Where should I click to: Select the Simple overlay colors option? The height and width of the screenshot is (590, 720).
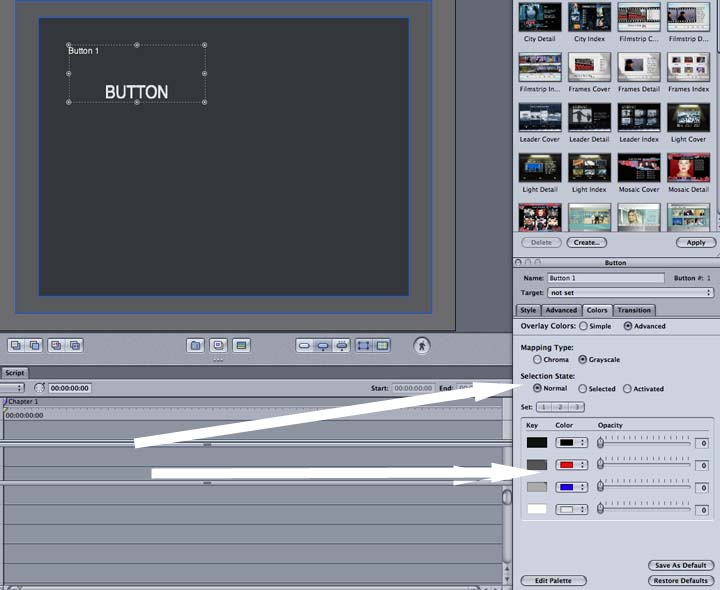pos(584,326)
